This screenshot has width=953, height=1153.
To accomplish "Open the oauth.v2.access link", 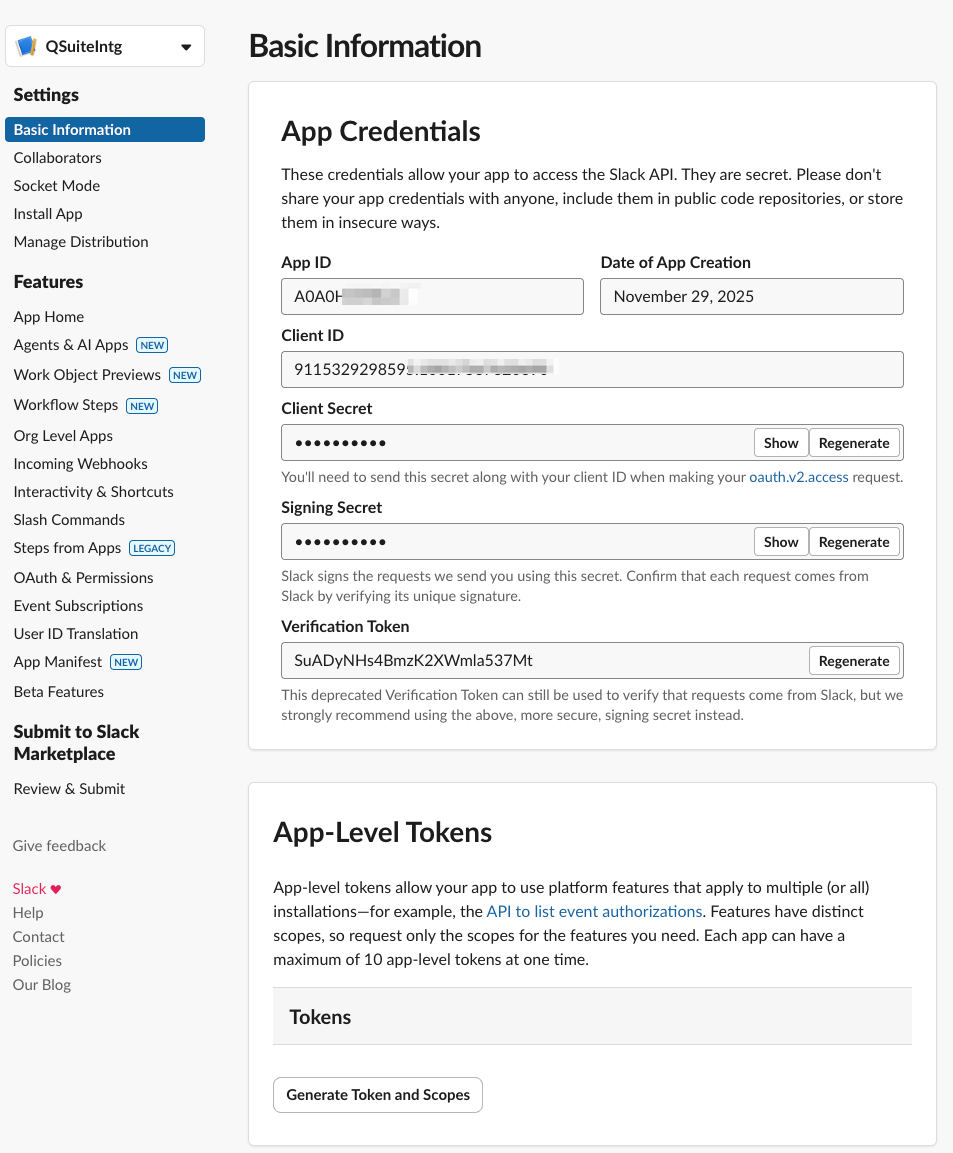I will (x=799, y=477).
